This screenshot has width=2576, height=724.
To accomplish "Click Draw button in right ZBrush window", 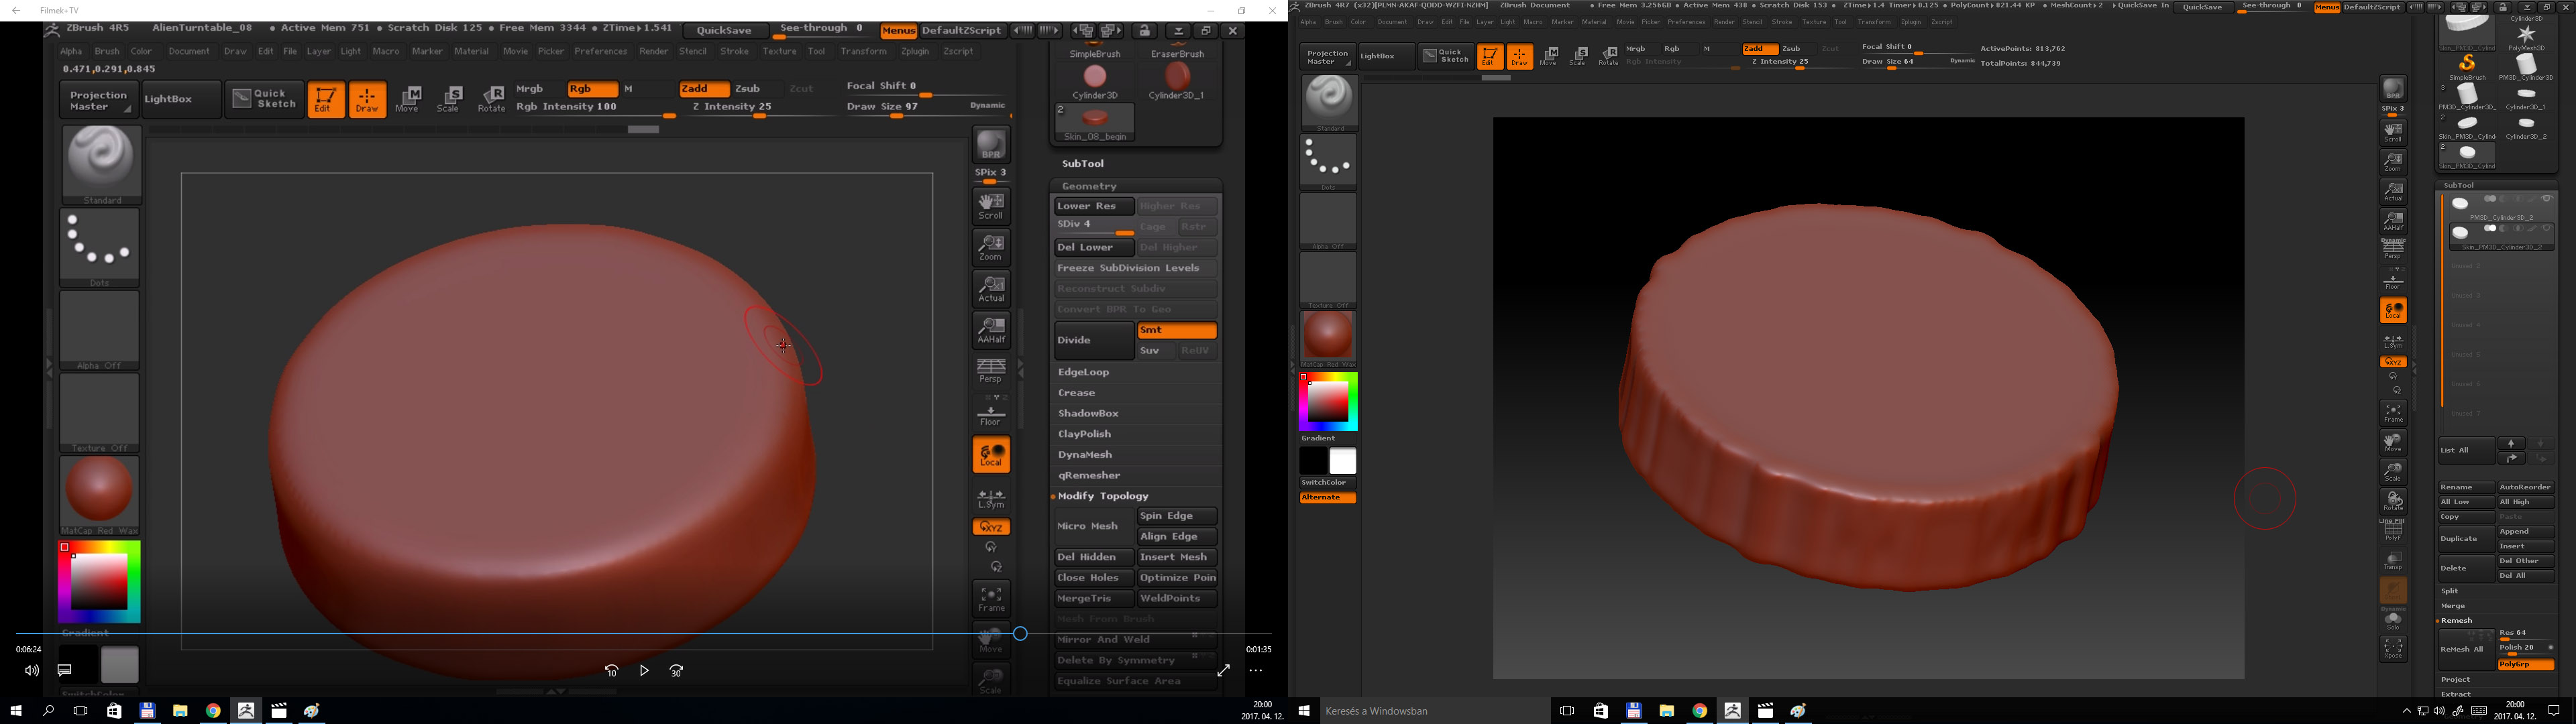I will pos(1520,57).
